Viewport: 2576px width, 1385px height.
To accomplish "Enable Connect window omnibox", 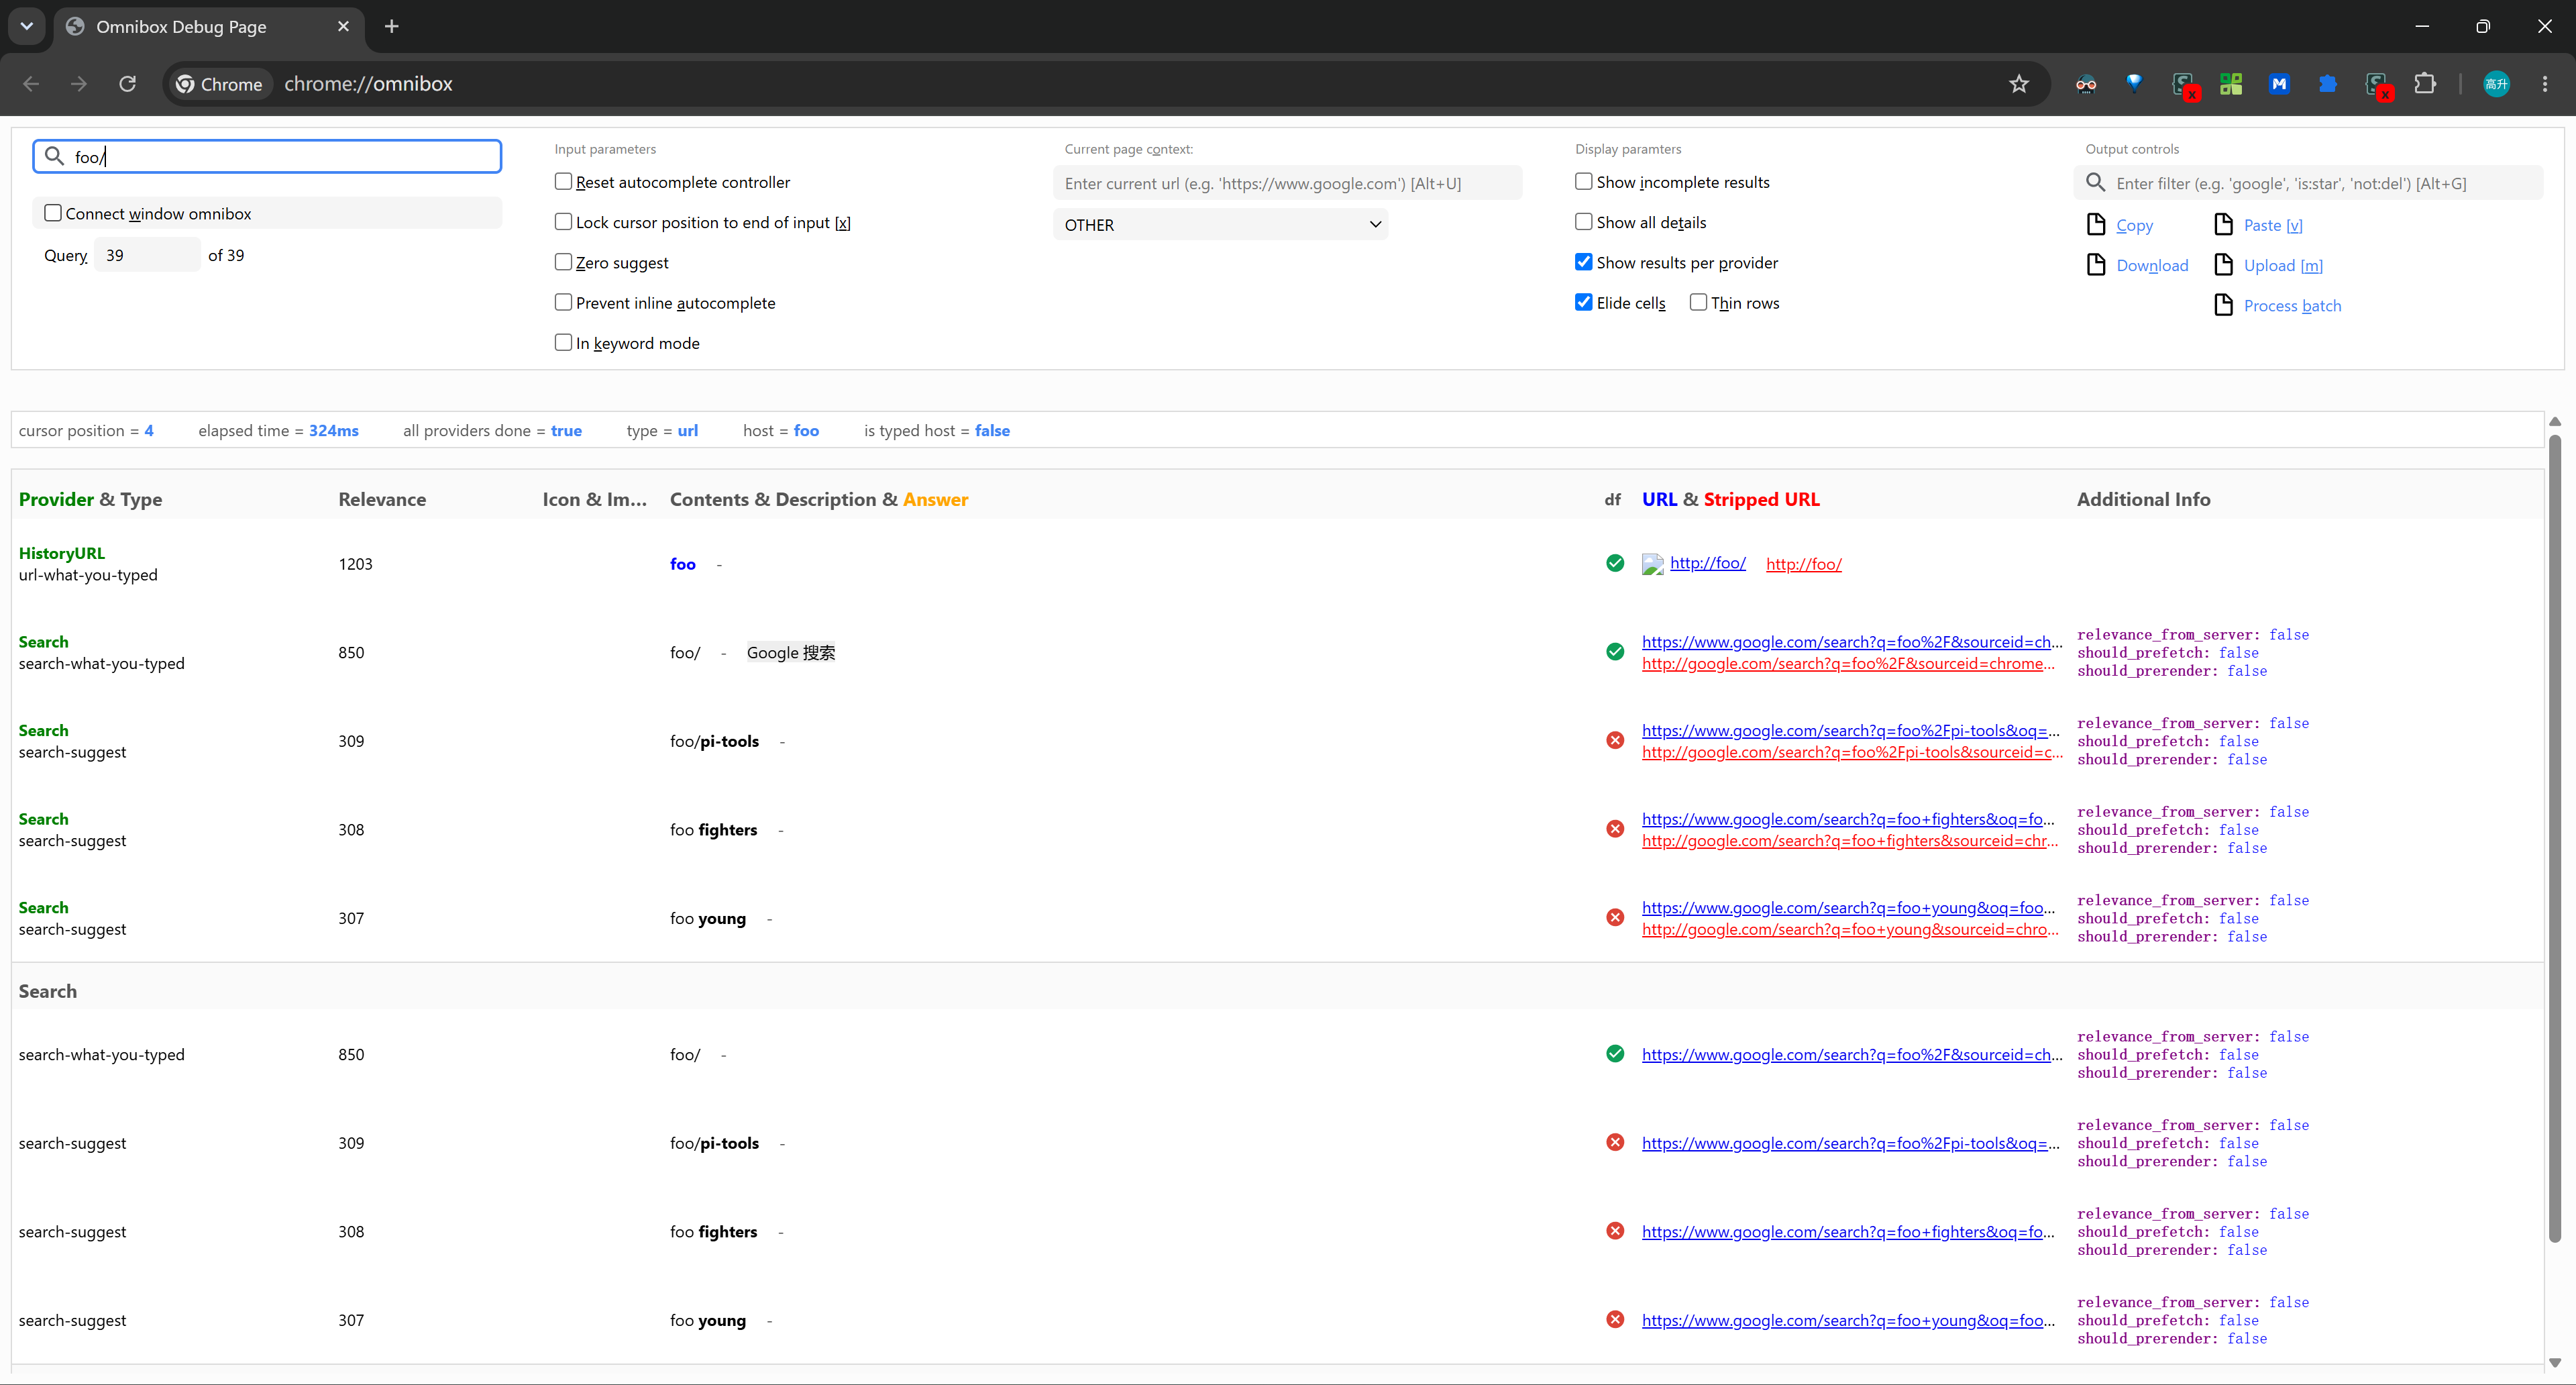I will pos(53,213).
